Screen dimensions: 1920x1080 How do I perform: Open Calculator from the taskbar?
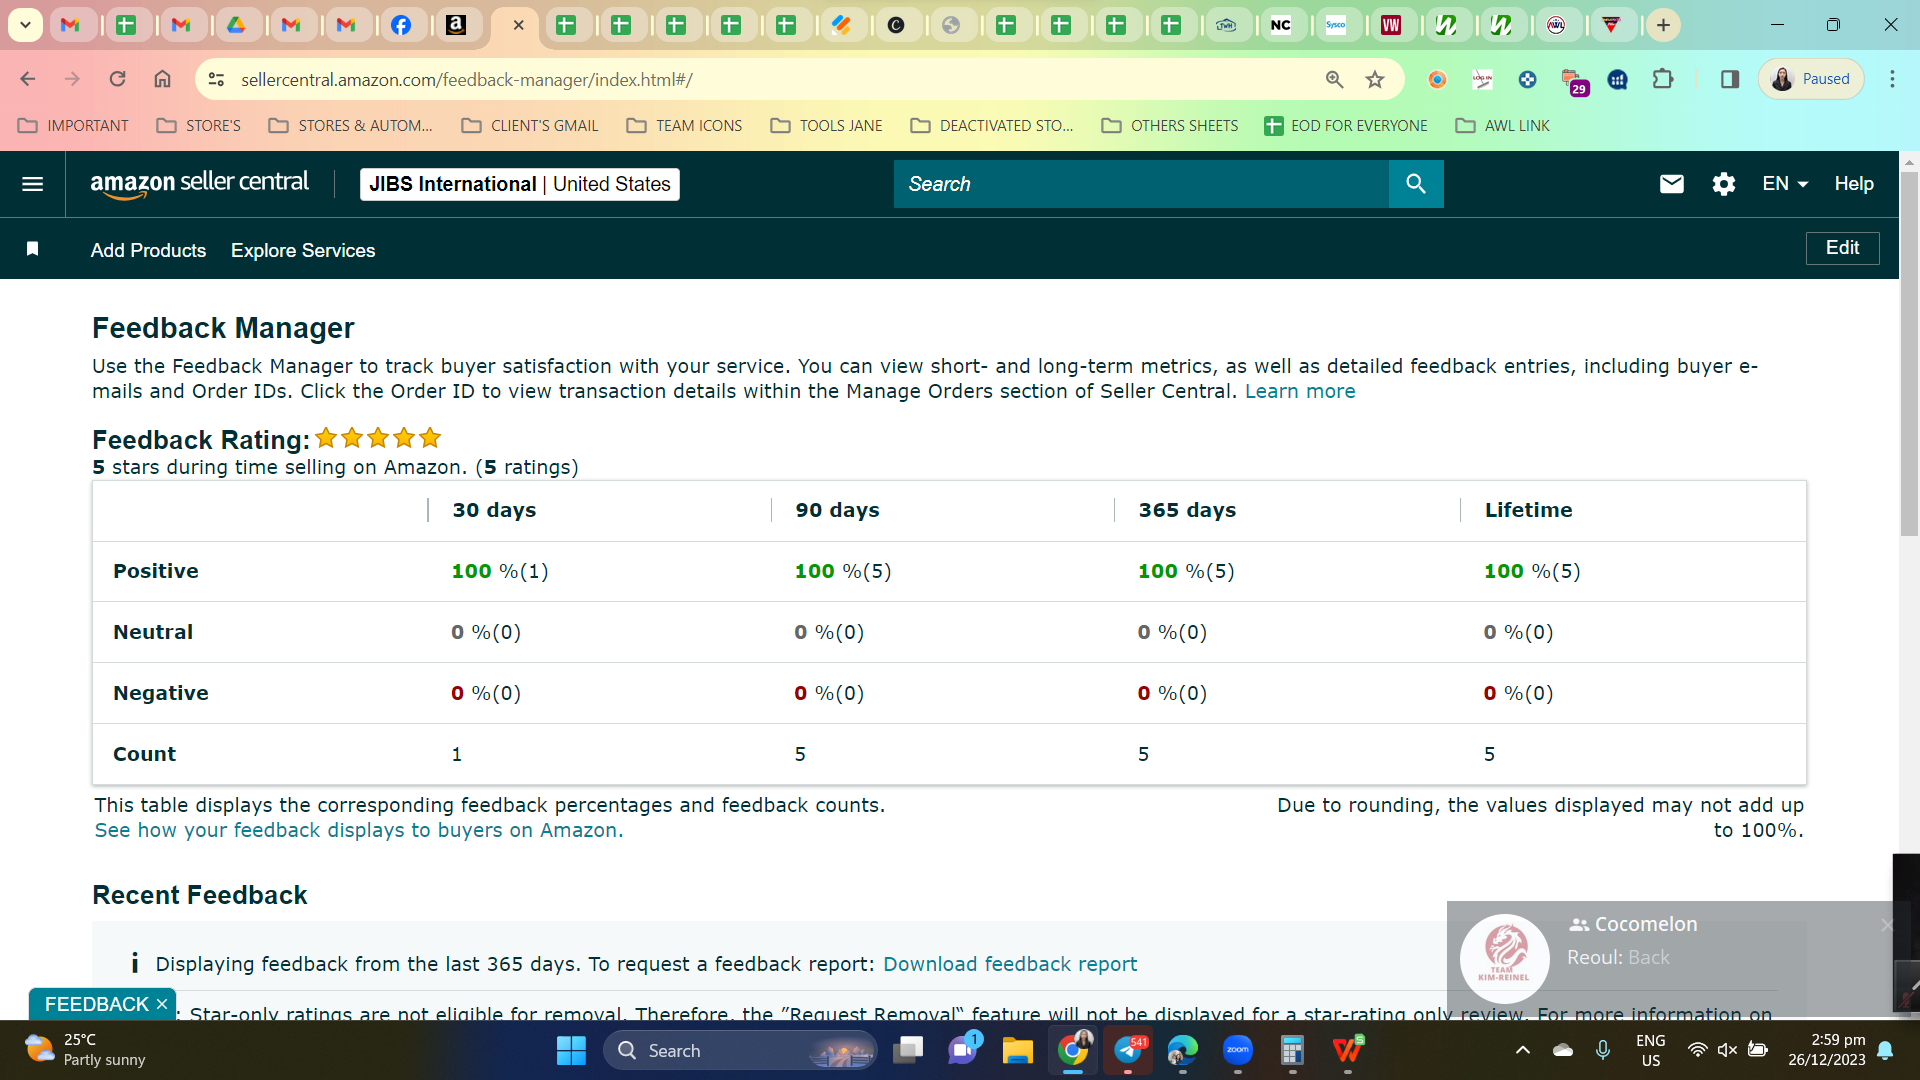coord(1292,1050)
